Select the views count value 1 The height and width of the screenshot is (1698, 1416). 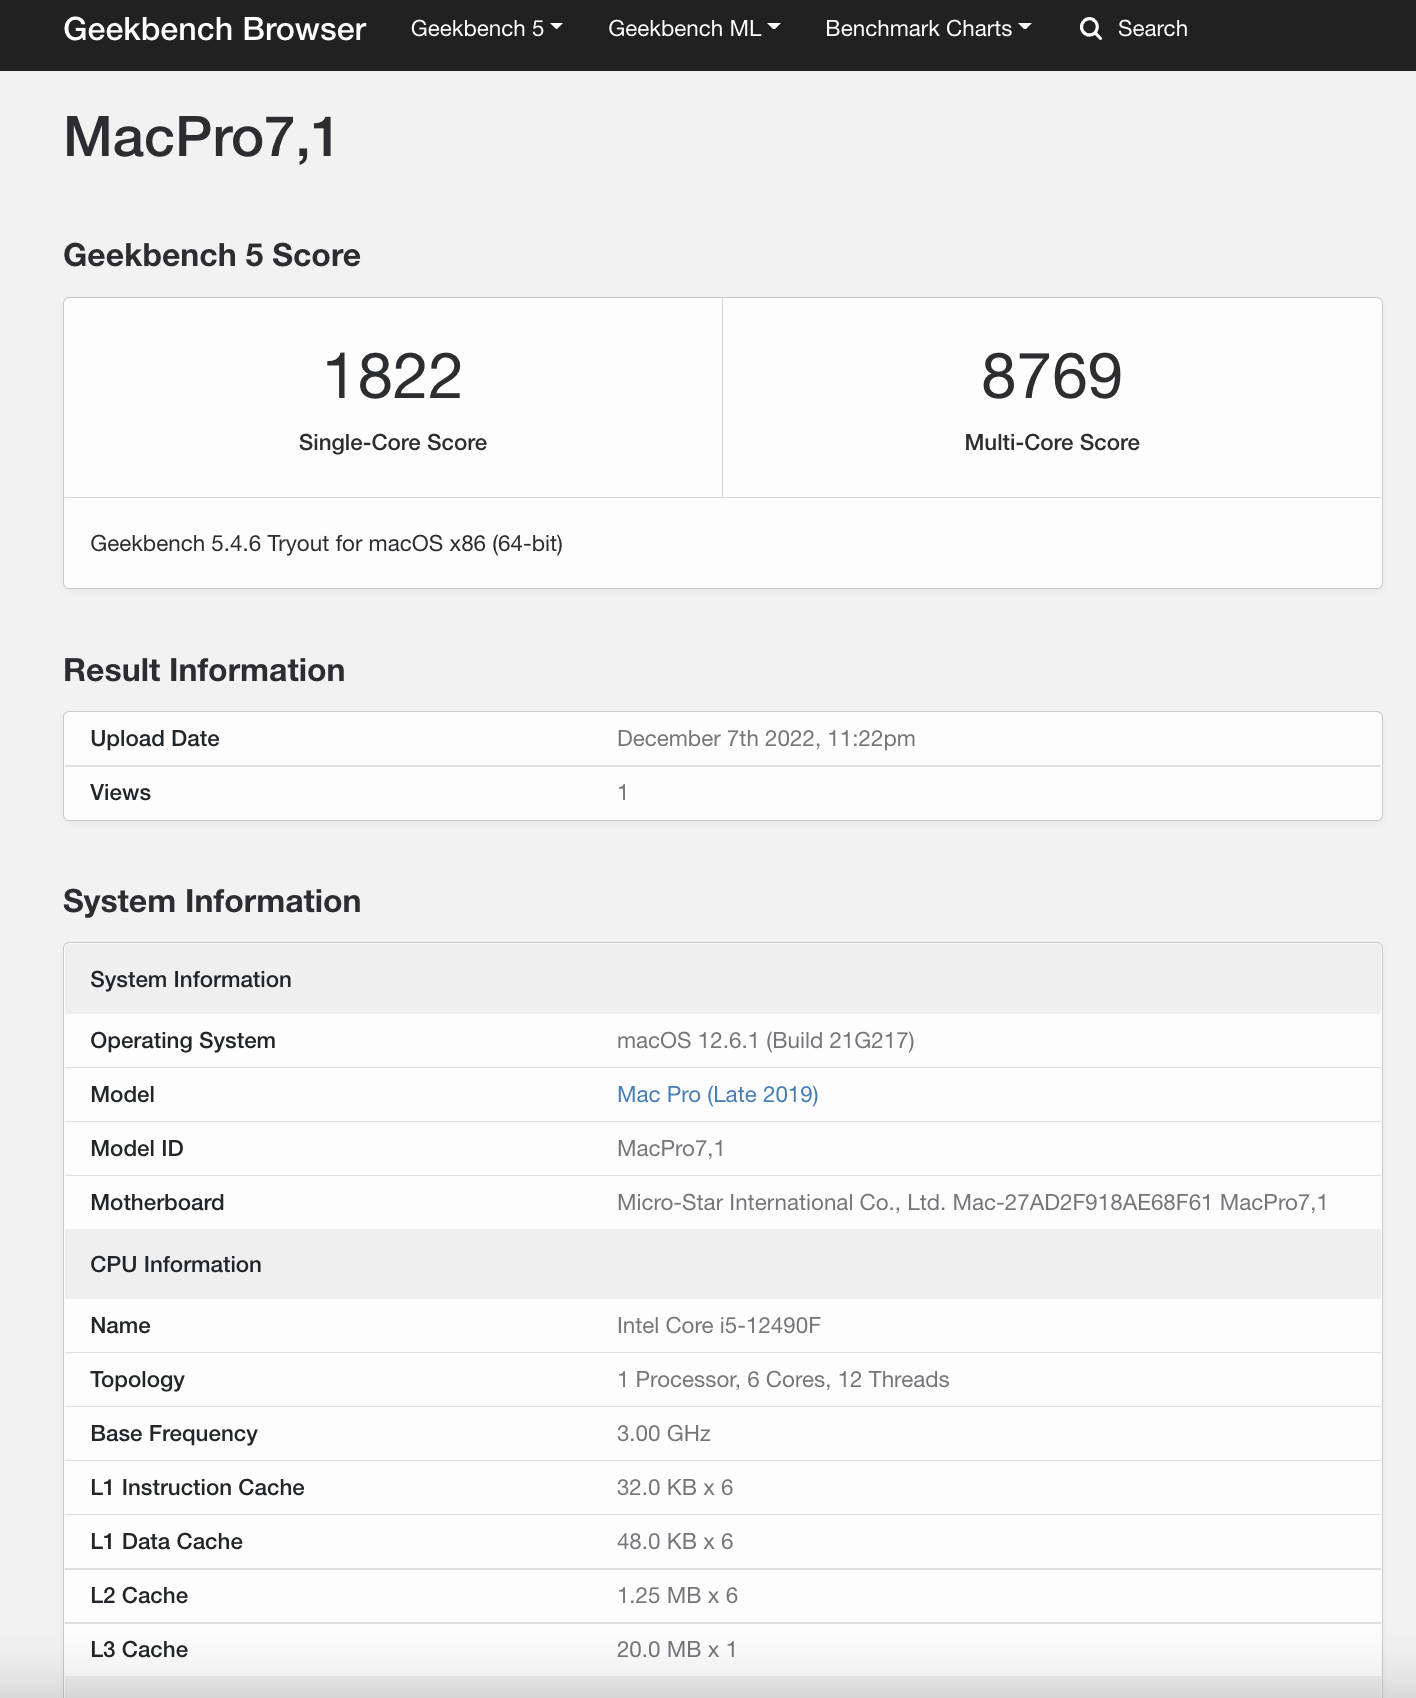tap(622, 792)
